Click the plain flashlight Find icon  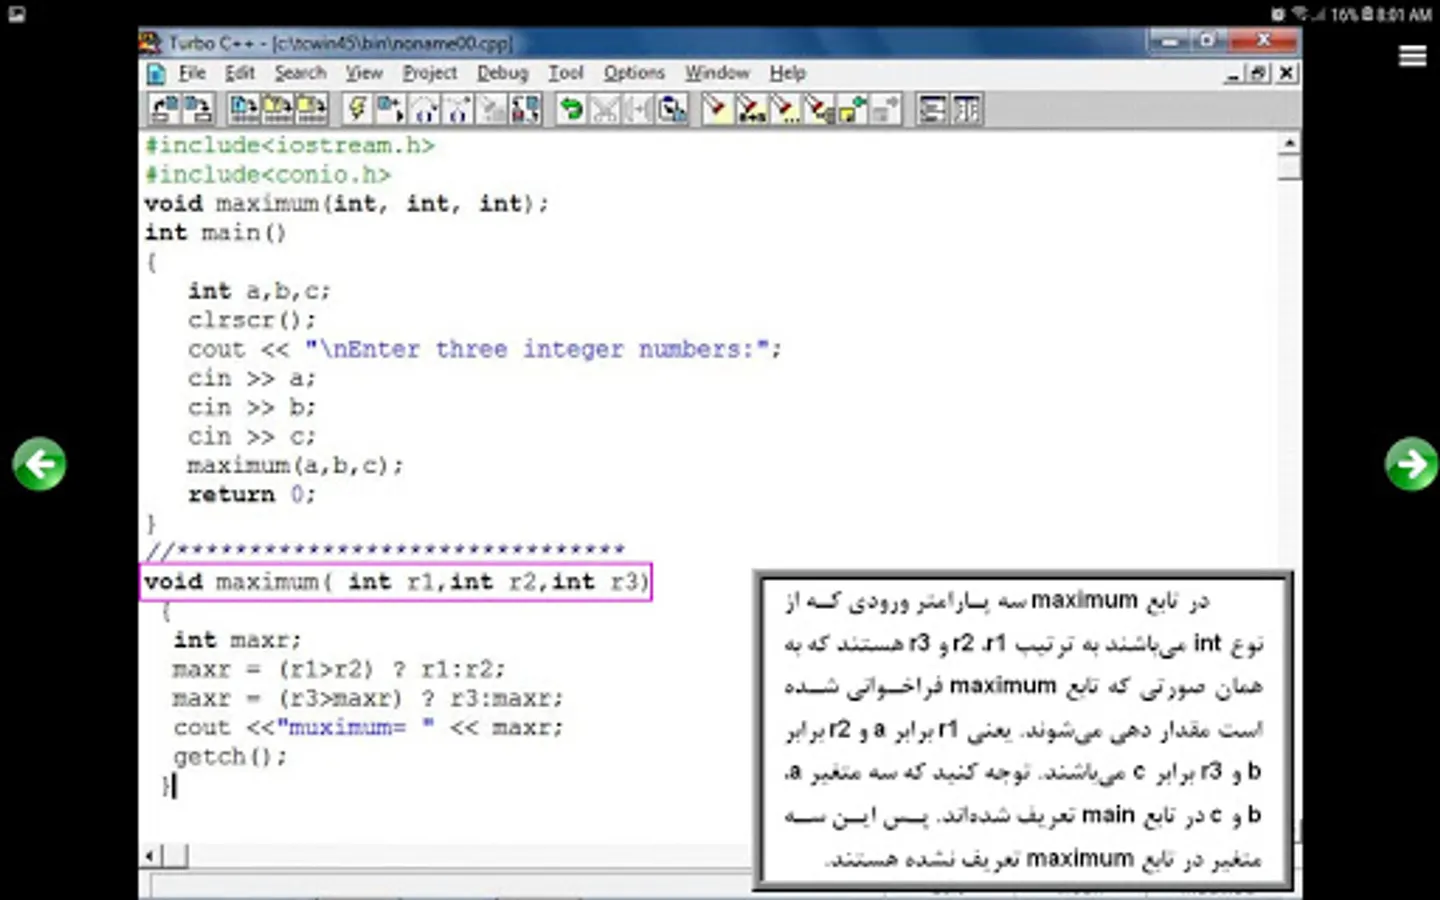716,109
